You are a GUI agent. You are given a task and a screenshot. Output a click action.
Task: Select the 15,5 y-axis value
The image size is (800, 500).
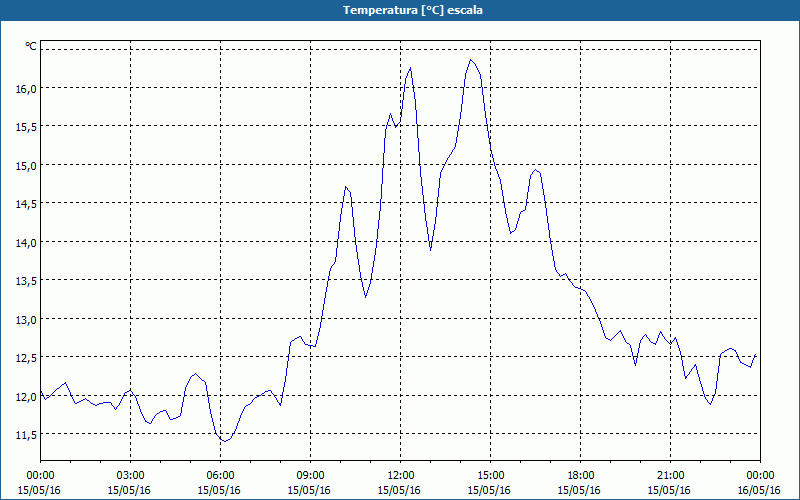(x=26, y=128)
